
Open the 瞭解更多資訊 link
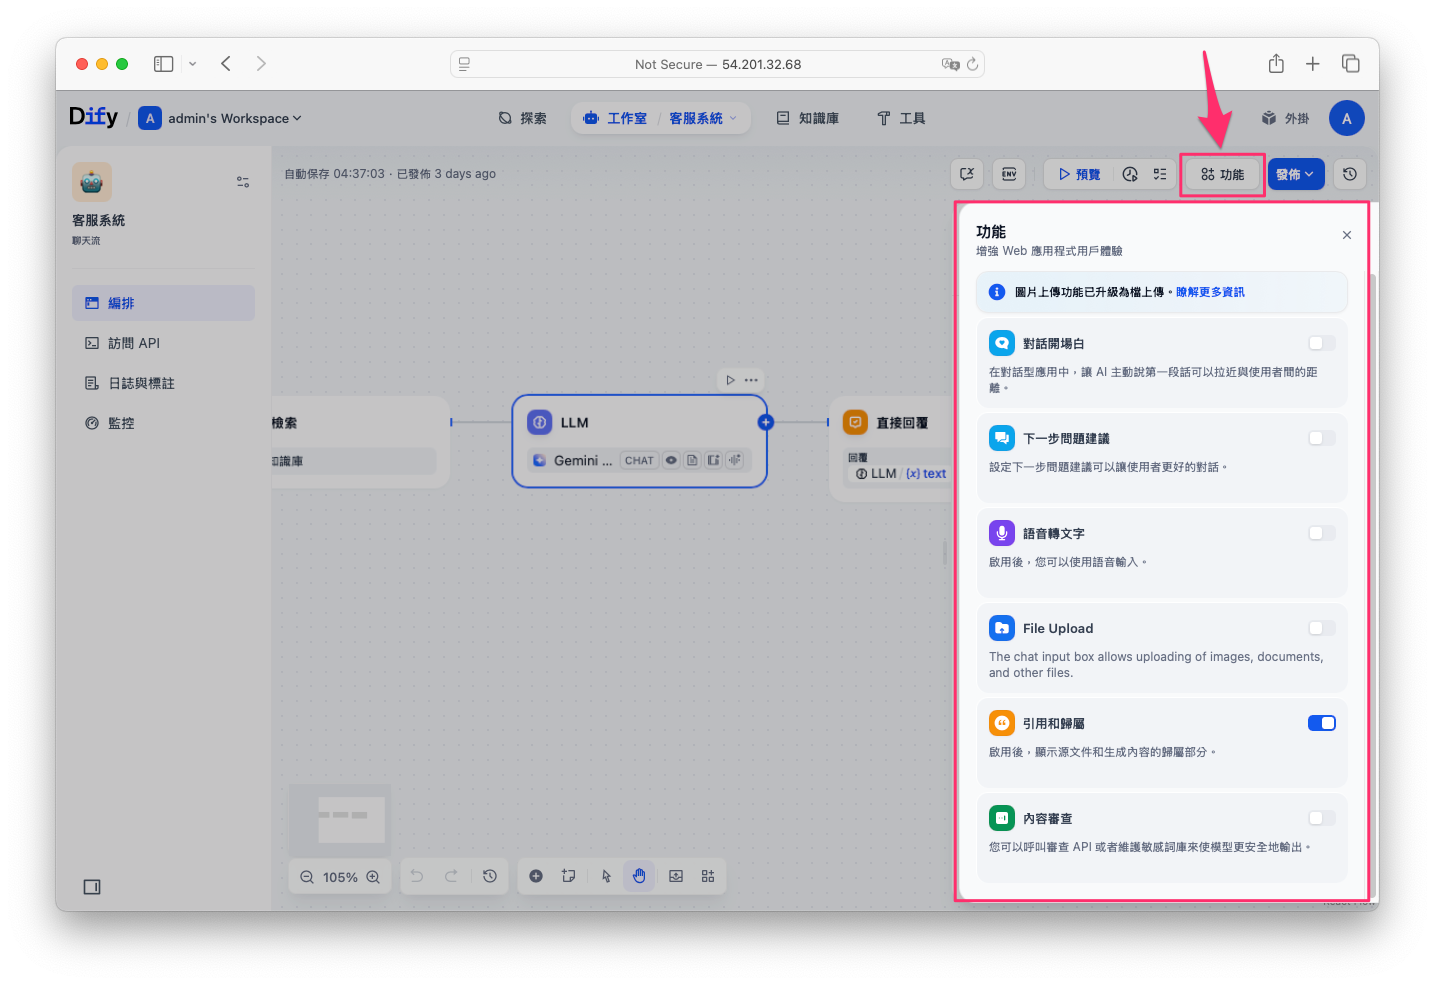[x=1210, y=292]
